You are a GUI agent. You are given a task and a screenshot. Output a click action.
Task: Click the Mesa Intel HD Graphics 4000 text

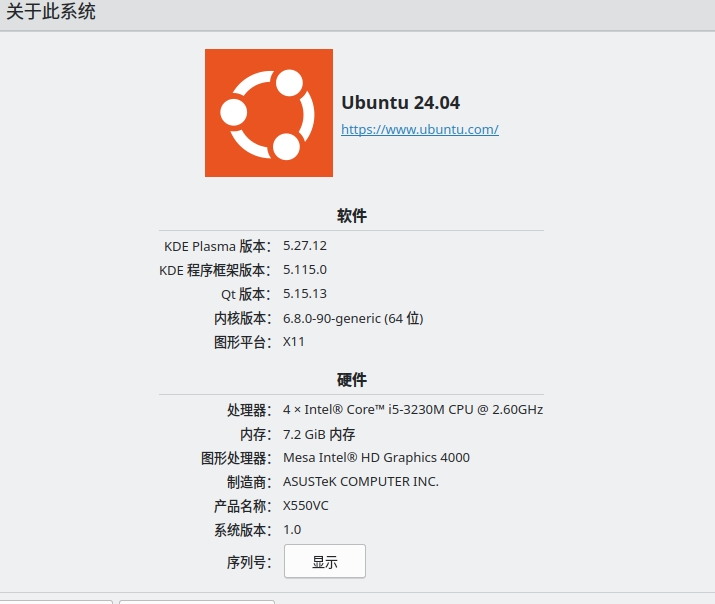pyautogui.click(x=376, y=457)
